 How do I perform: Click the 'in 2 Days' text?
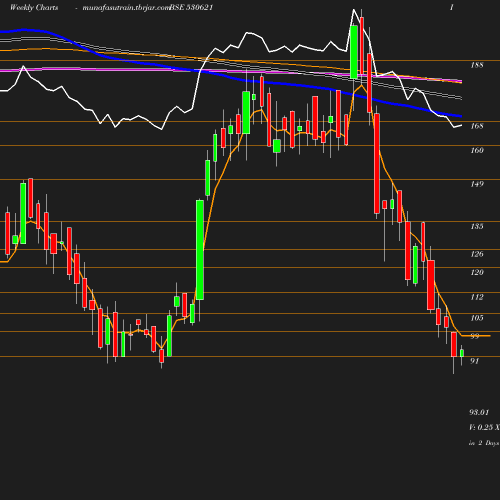(x=484, y=443)
